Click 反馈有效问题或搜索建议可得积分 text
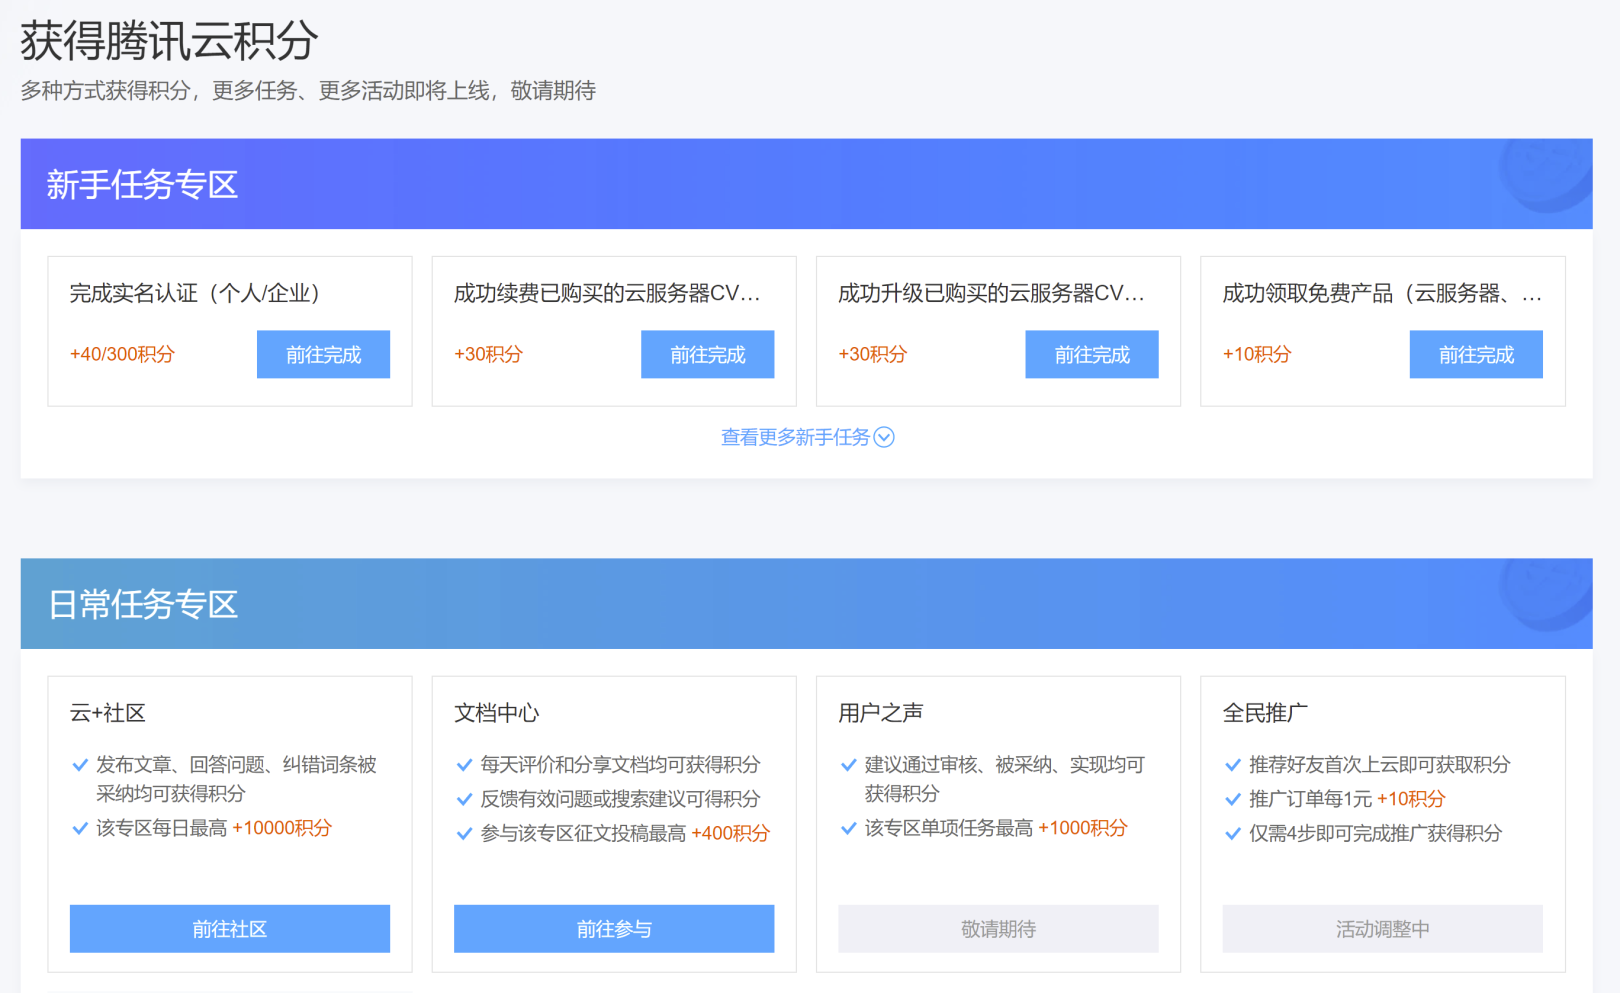The image size is (1620, 993). point(620,799)
